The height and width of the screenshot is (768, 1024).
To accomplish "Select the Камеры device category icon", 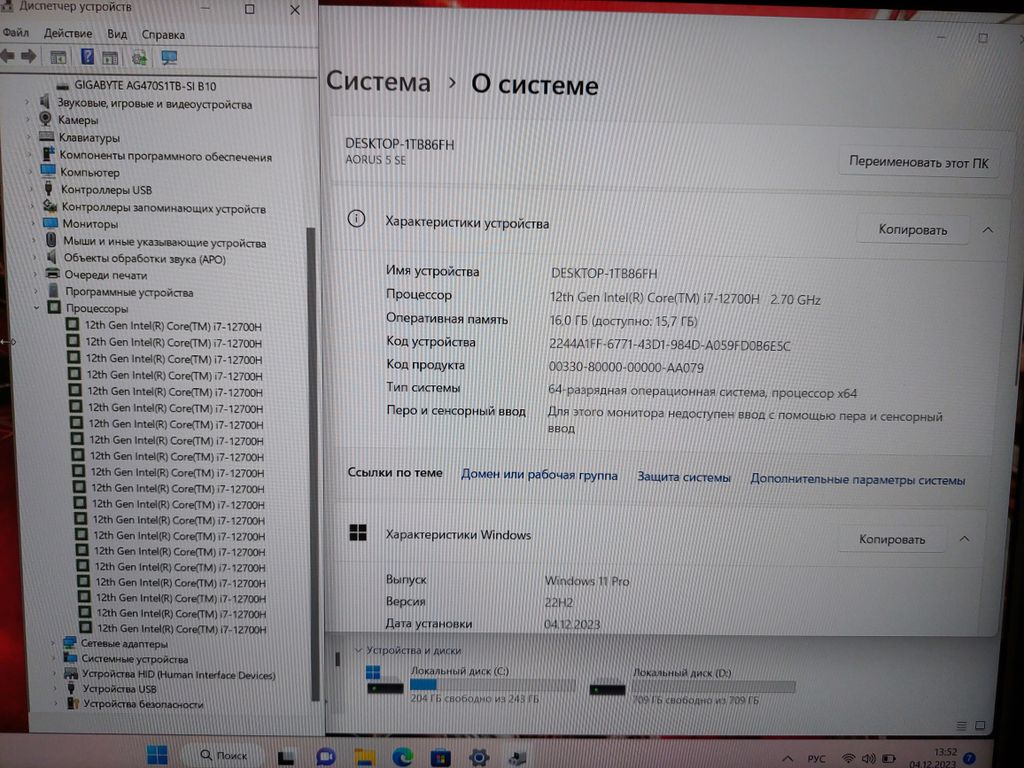I will (x=45, y=120).
